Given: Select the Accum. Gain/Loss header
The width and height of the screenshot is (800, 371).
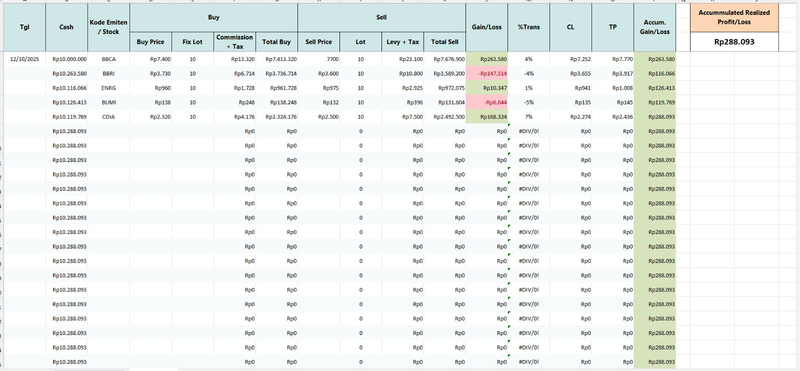Looking at the screenshot, I should [x=655, y=28].
